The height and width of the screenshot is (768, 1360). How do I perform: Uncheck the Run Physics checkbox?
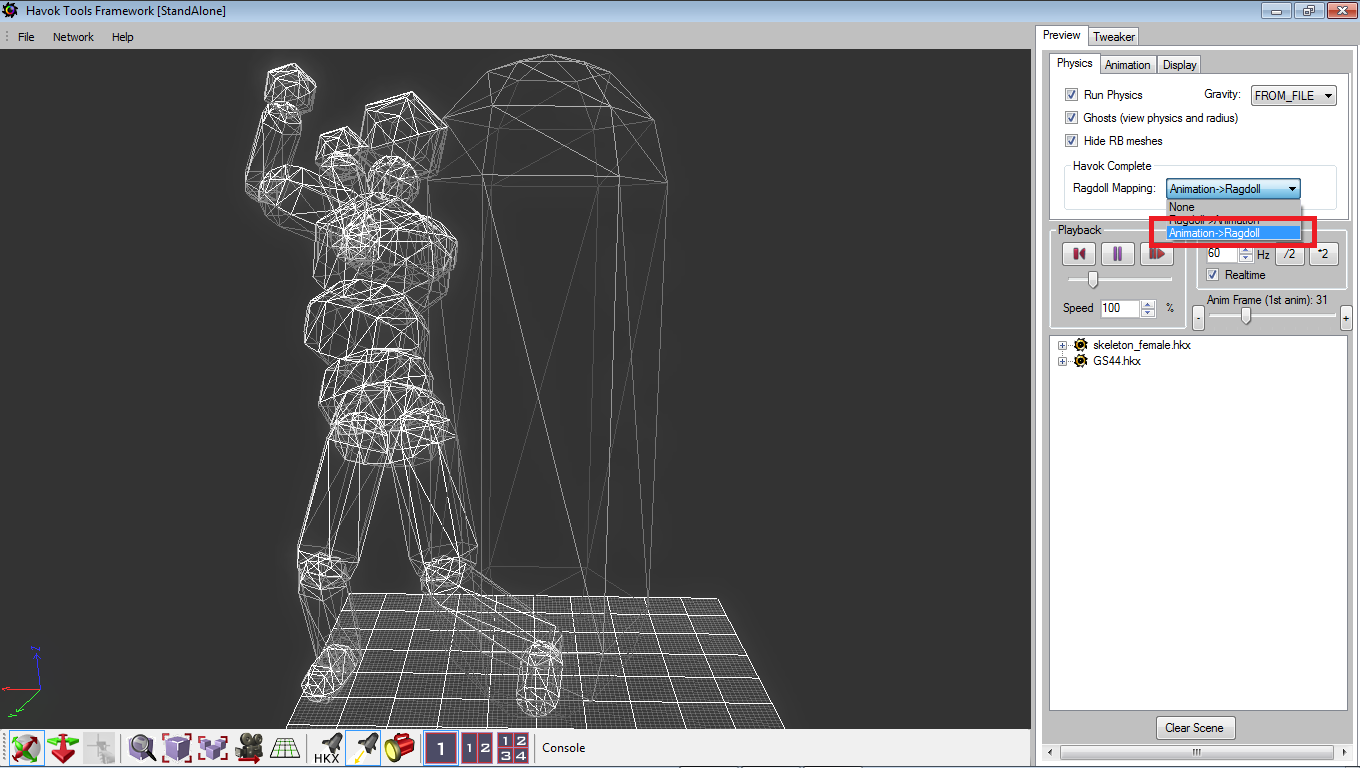(x=1071, y=95)
